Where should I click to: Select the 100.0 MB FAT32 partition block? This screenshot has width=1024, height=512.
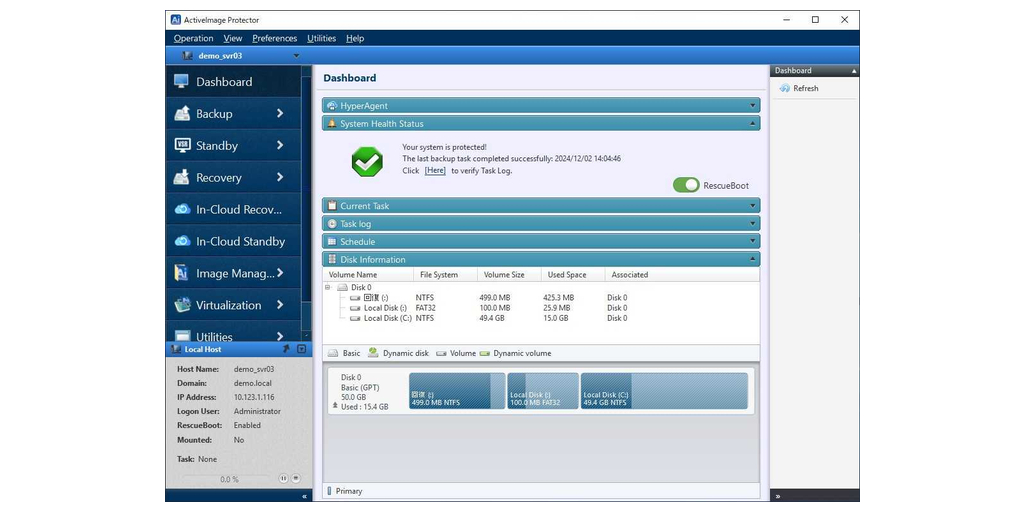[543, 391]
